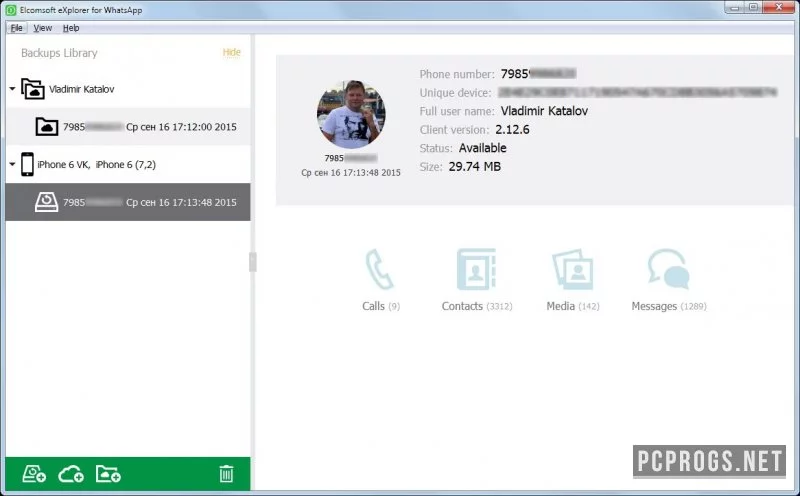The width and height of the screenshot is (800, 496).
Task: Add backup from folder
Action: tap(108, 474)
